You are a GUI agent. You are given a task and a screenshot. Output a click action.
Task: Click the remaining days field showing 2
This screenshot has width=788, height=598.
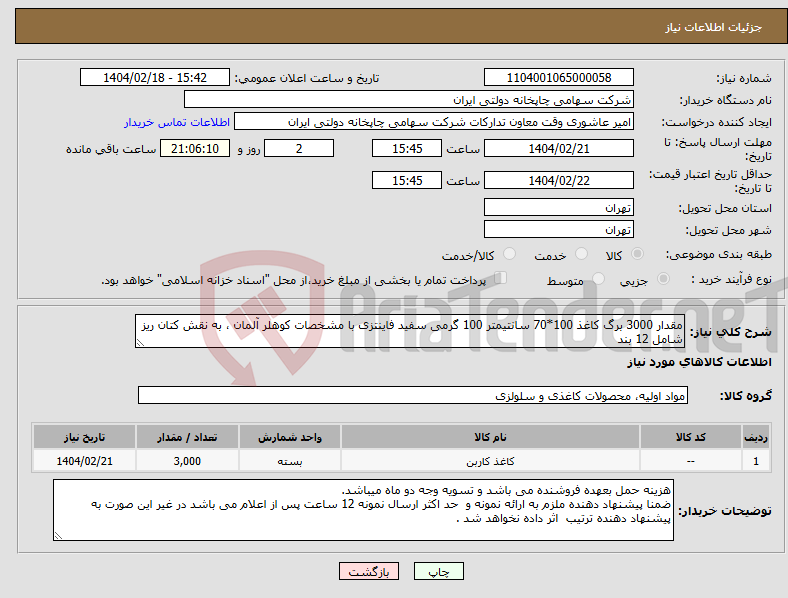[x=299, y=148]
